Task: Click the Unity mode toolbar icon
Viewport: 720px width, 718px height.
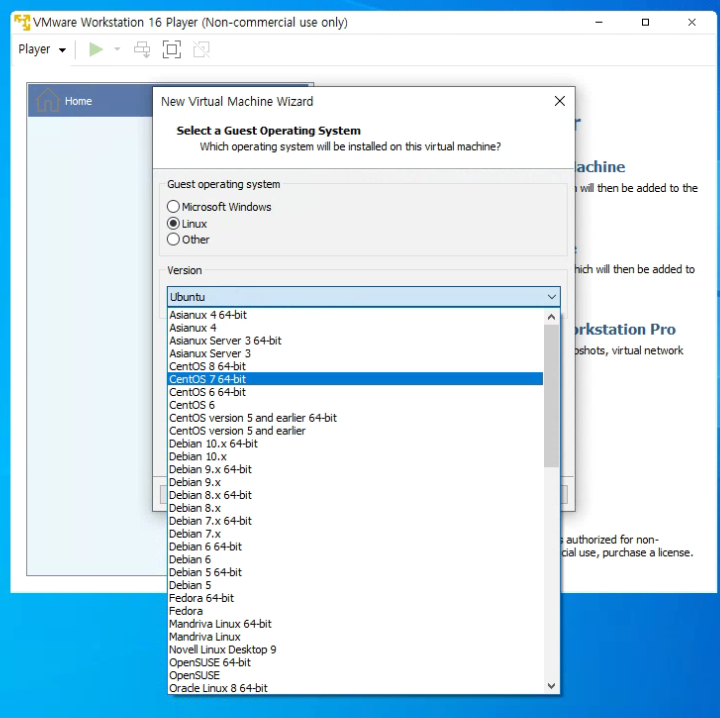Action: pos(201,49)
